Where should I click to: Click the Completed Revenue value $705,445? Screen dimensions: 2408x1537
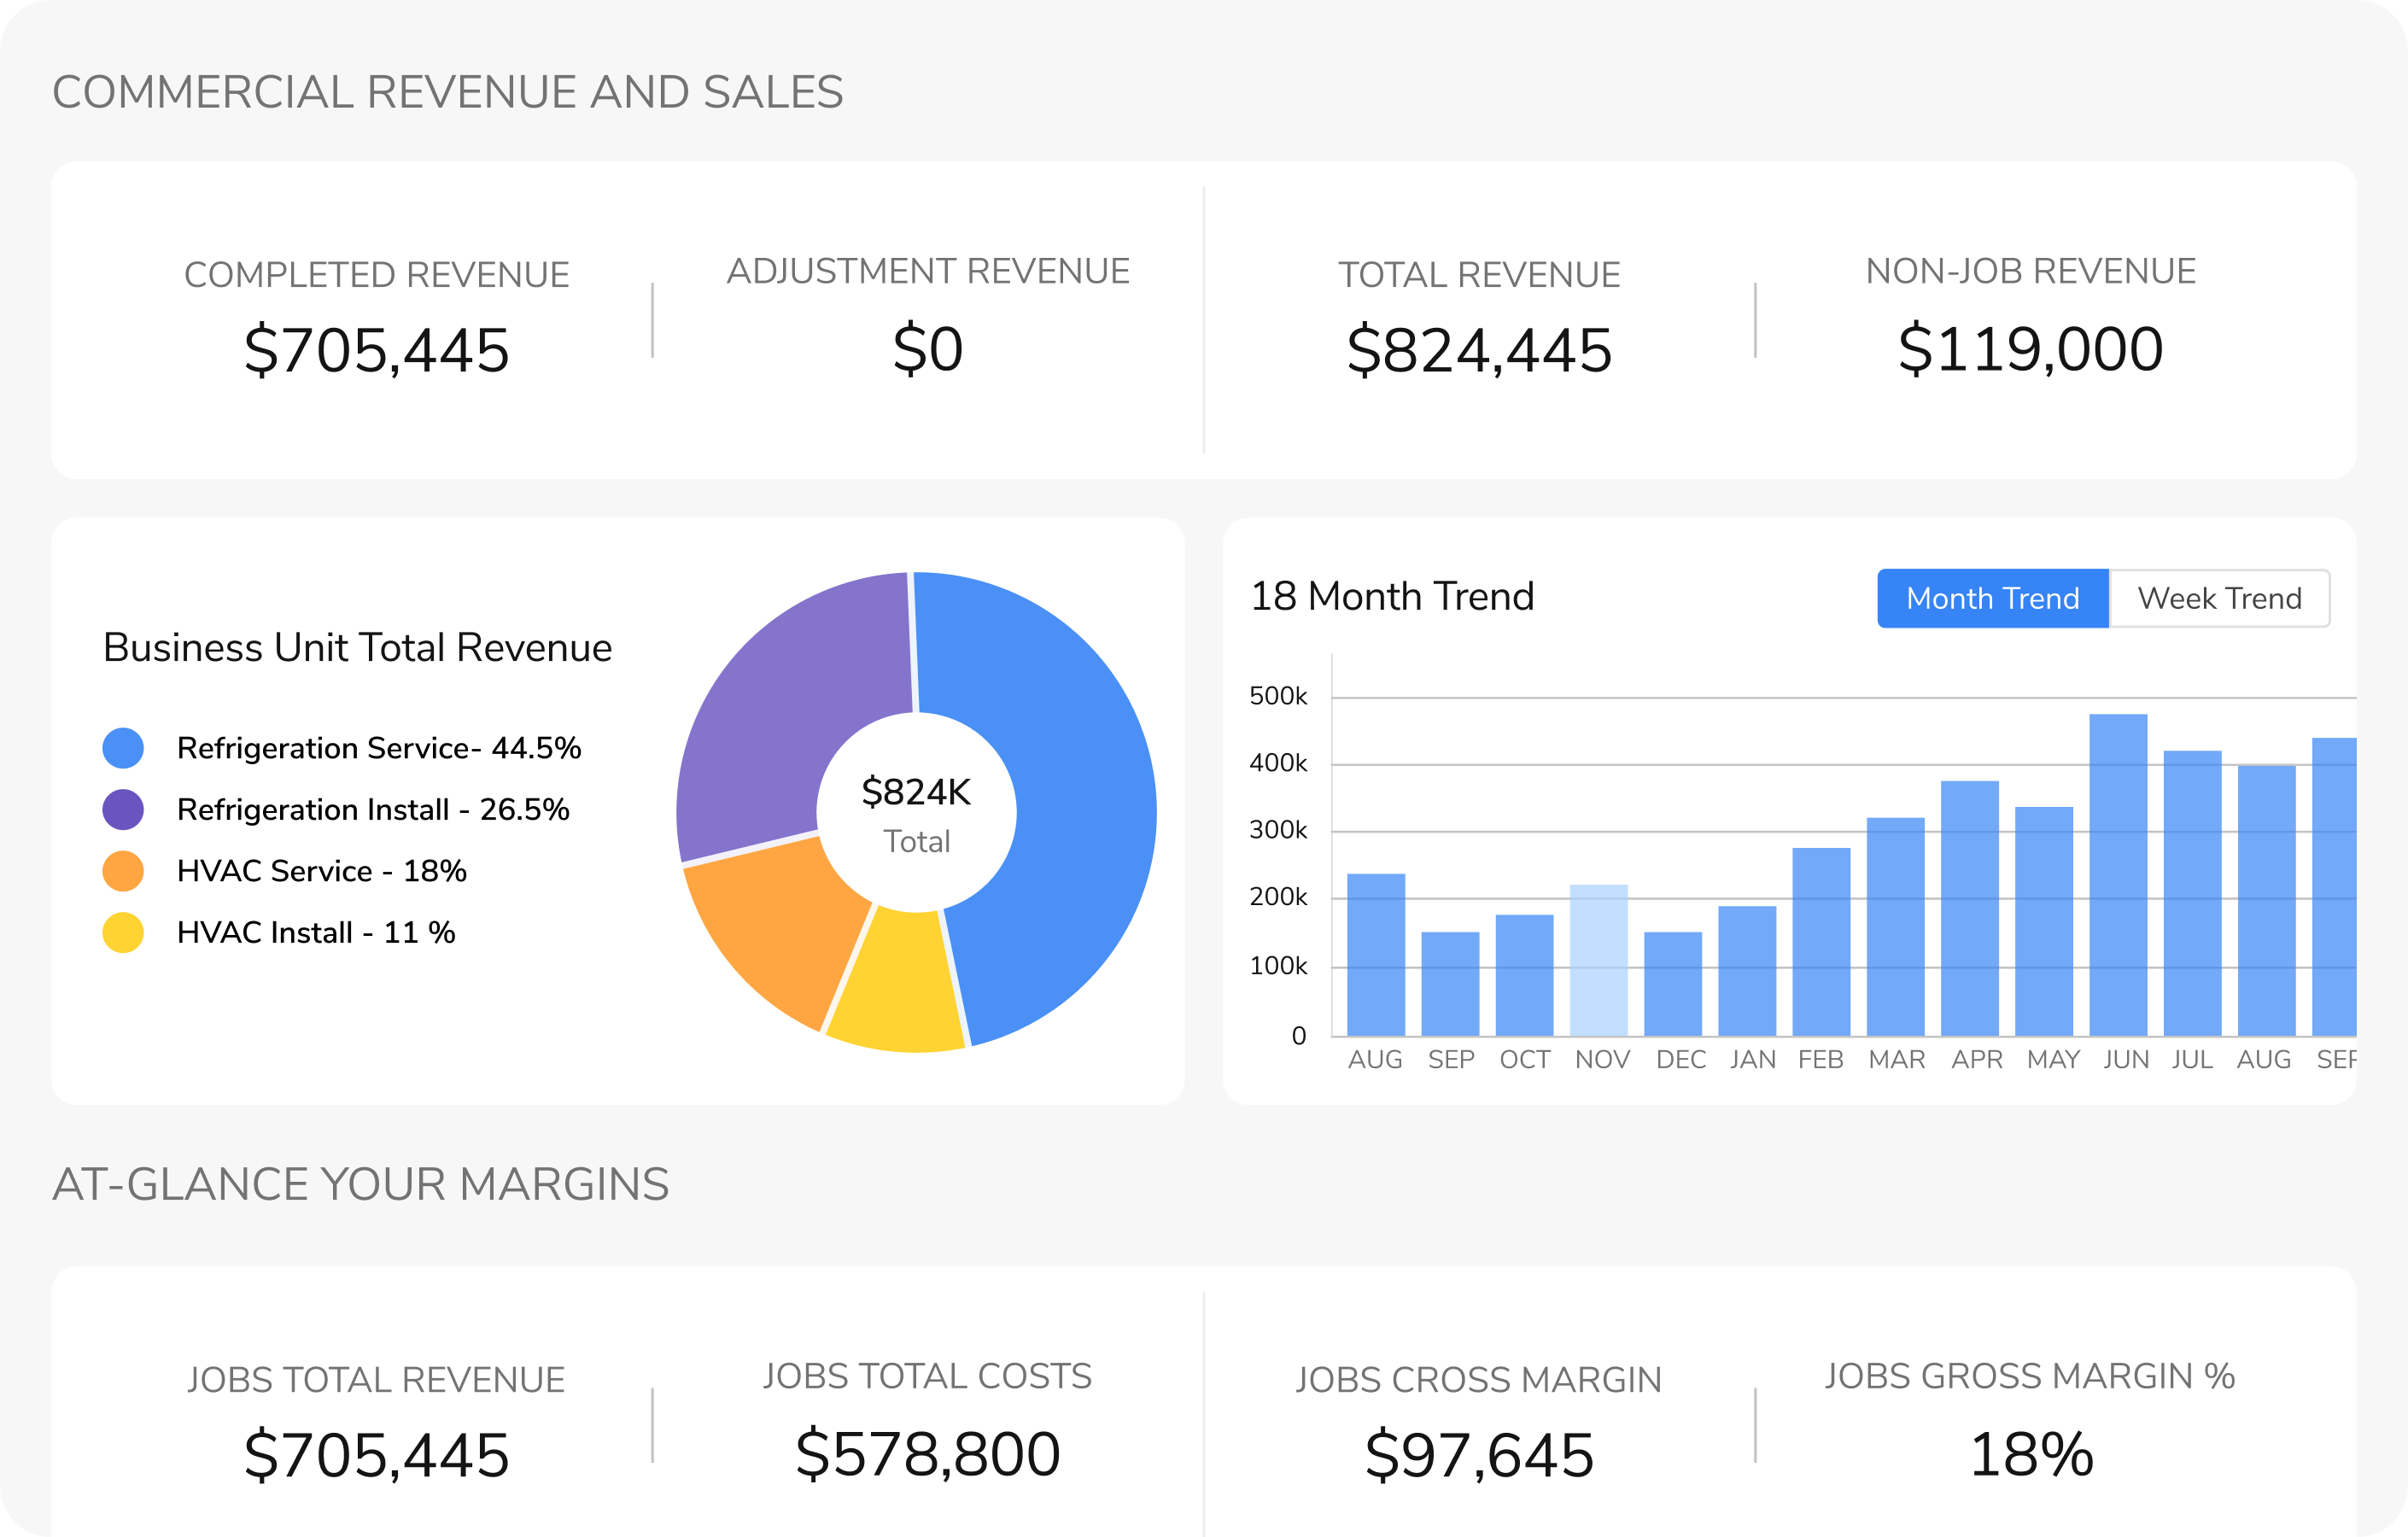[x=376, y=350]
